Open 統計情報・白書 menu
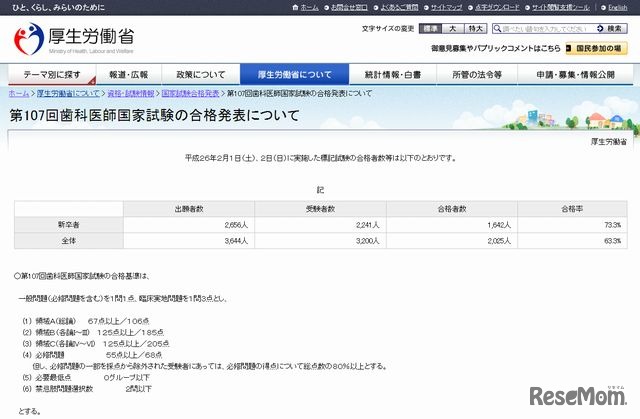Image resolution: width=640 pixels, height=419 pixels. tap(393, 75)
